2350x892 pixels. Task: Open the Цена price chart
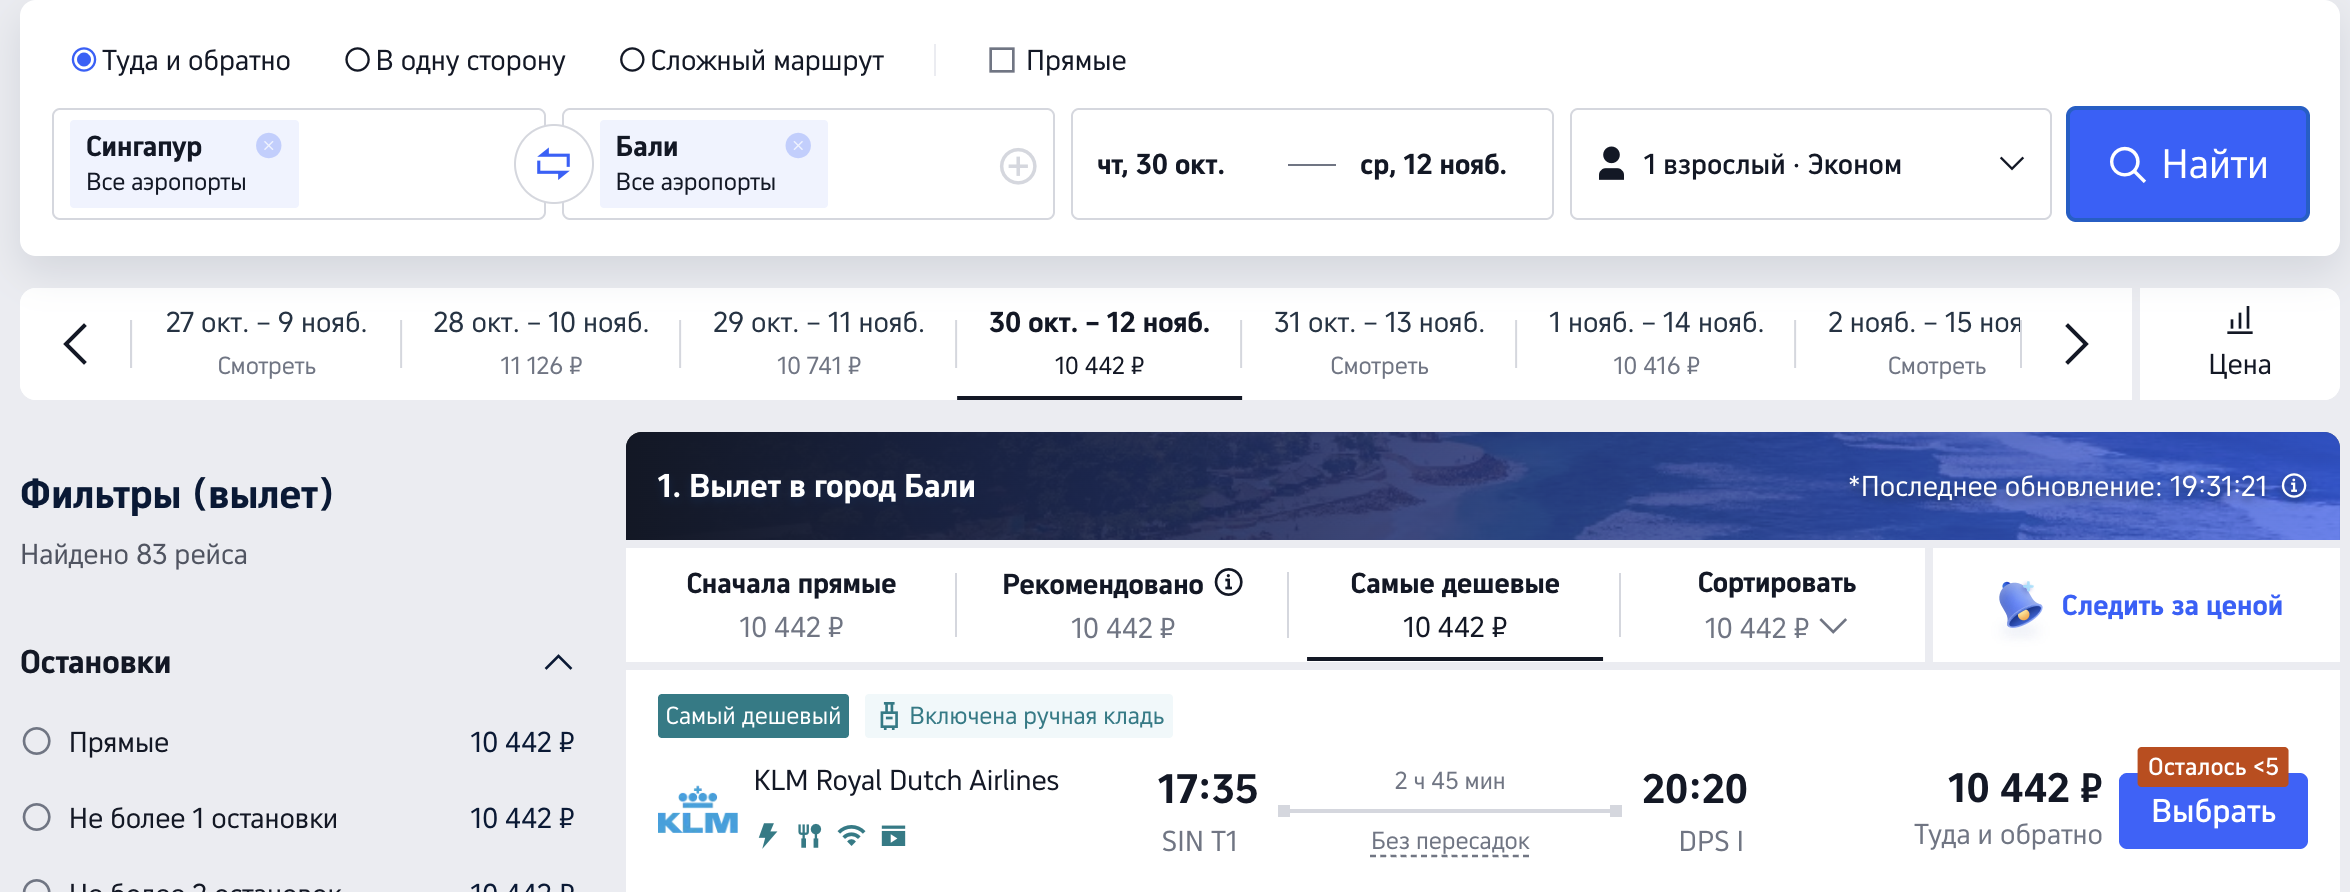coord(2239,344)
